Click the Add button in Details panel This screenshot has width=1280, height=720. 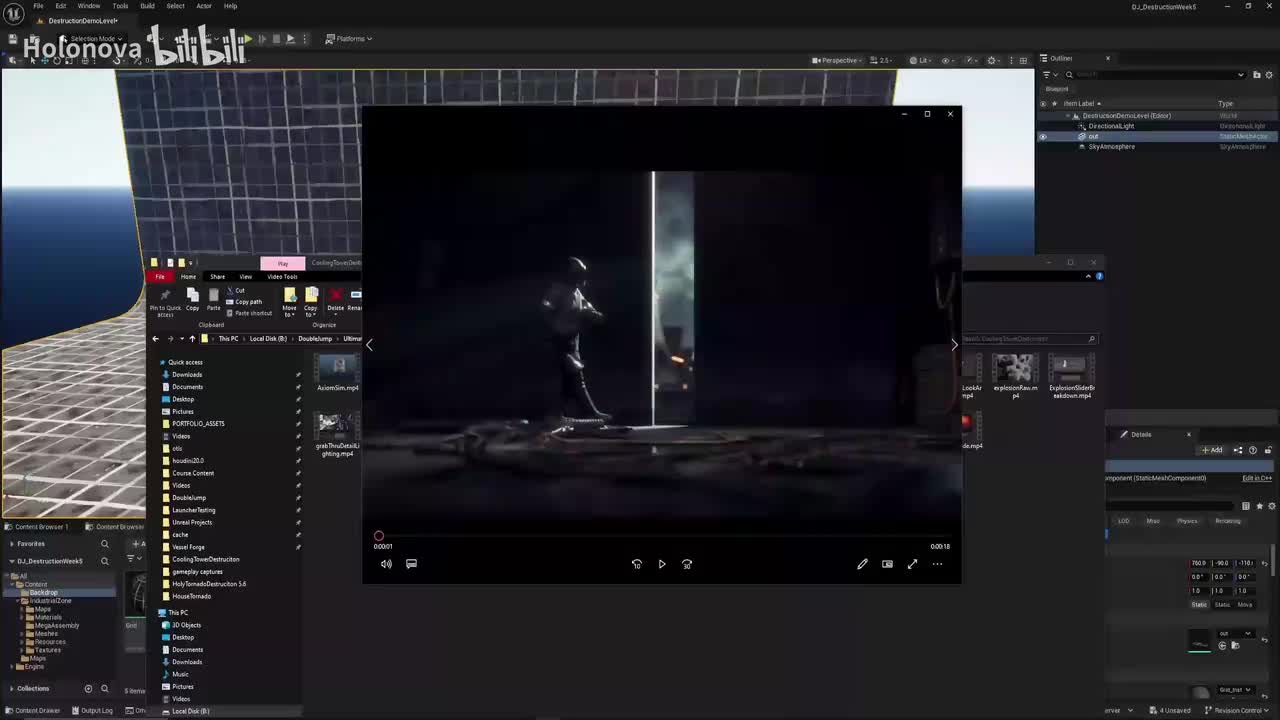pyautogui.click(x=1212, y=450)
